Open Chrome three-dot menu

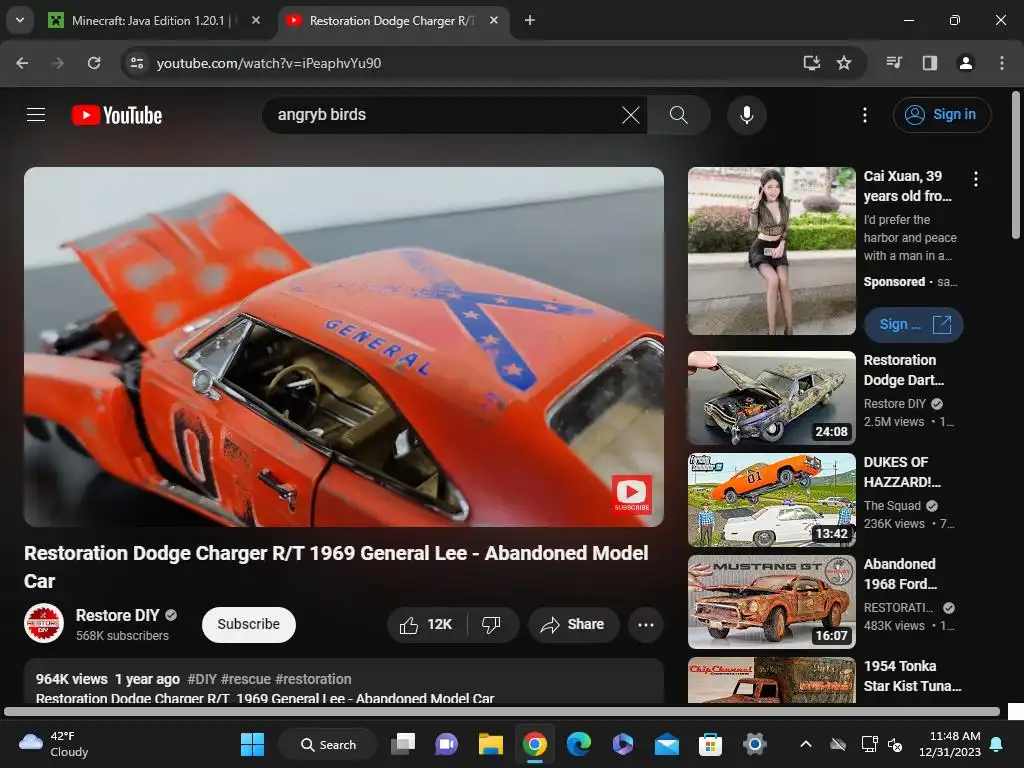1002,63
